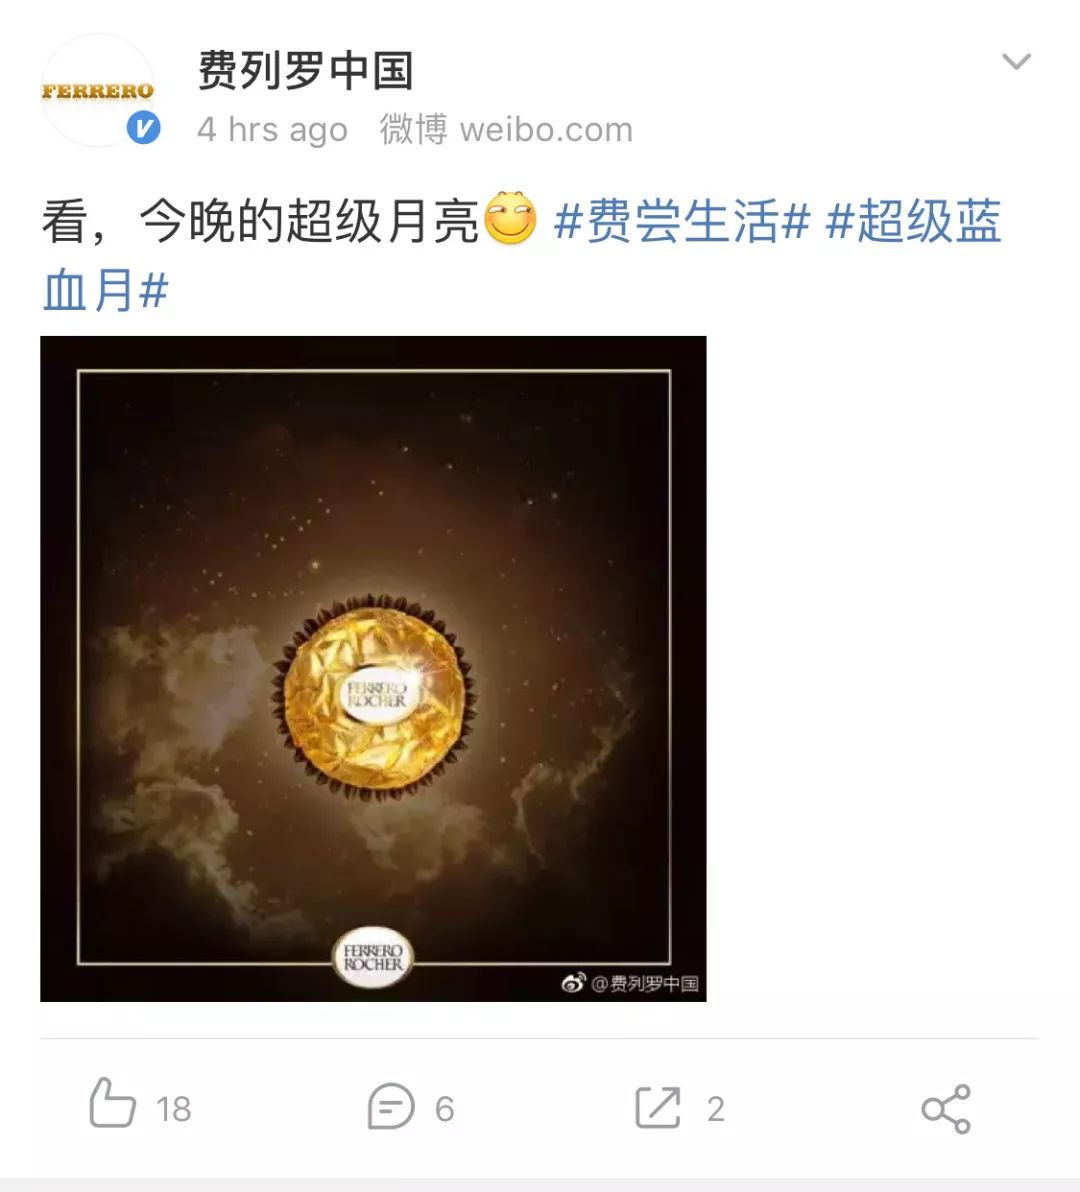Click the comment count 6
This screenshot has height=1192, width=1080.
pyautogui.click(x=445, y=1110)
